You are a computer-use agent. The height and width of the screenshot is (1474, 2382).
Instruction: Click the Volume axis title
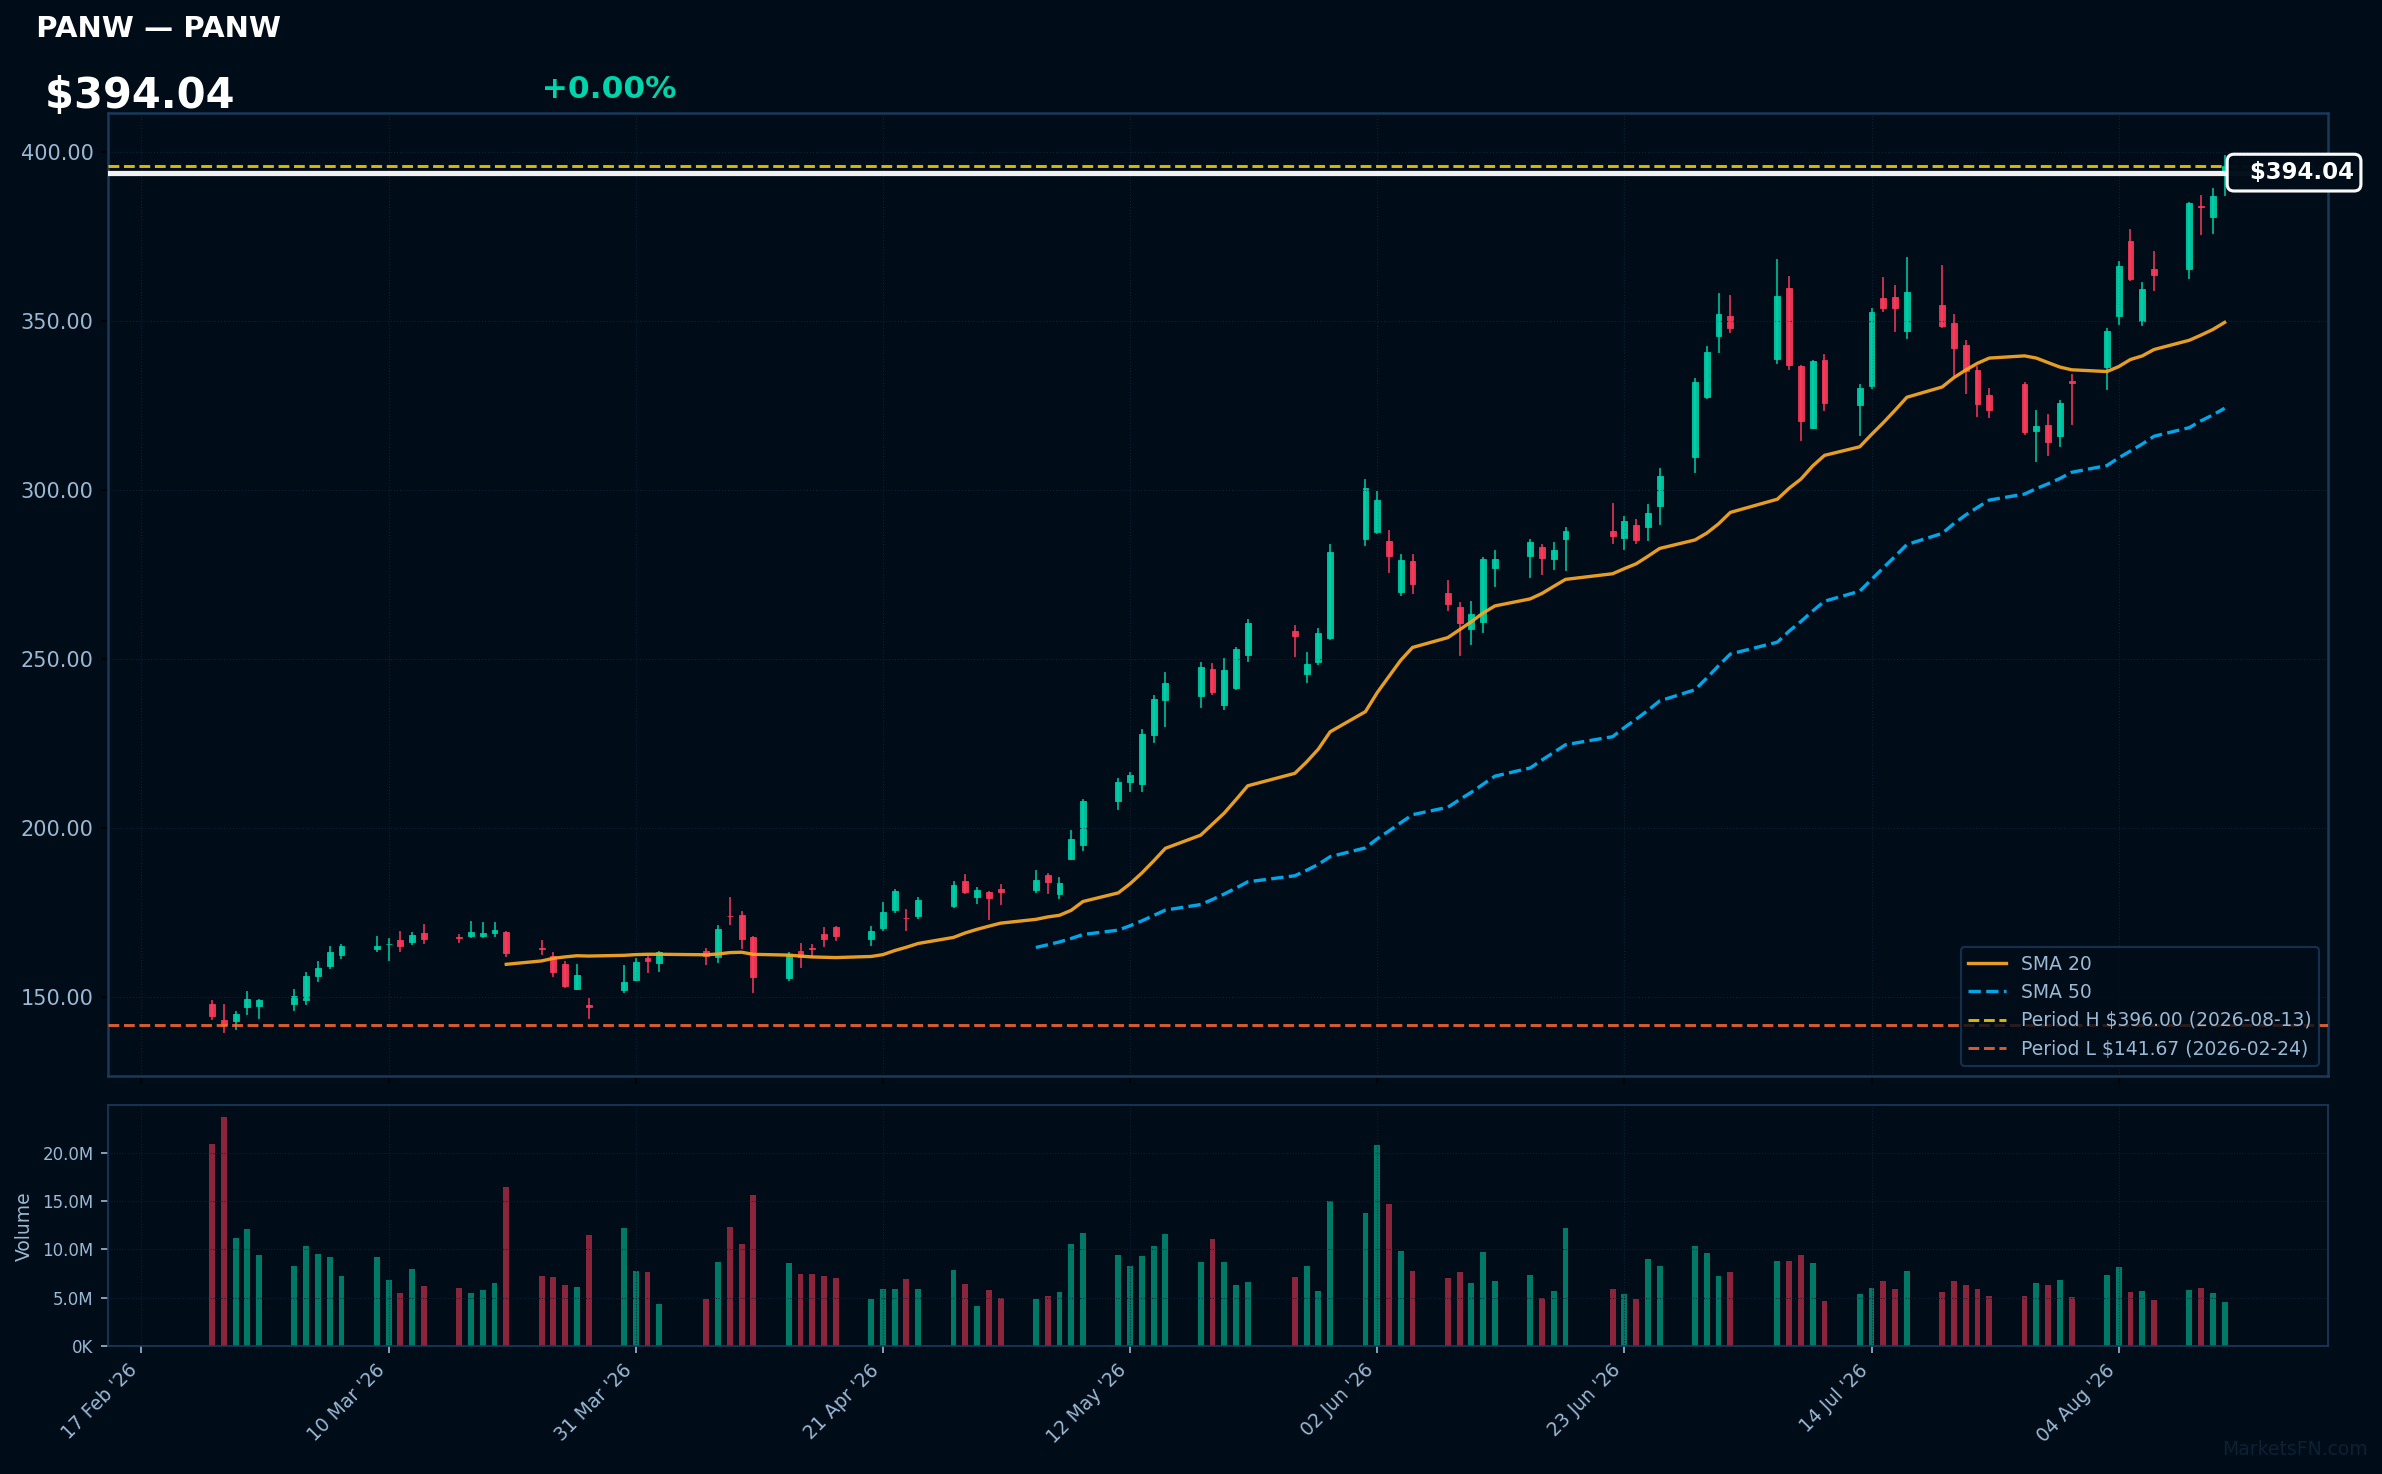[x=22, y=1227]
